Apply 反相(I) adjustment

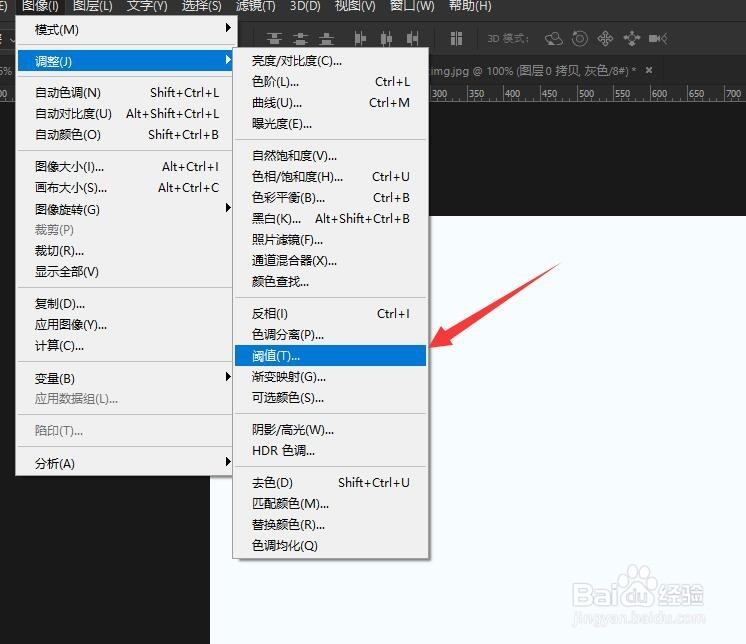click(331, 313)
